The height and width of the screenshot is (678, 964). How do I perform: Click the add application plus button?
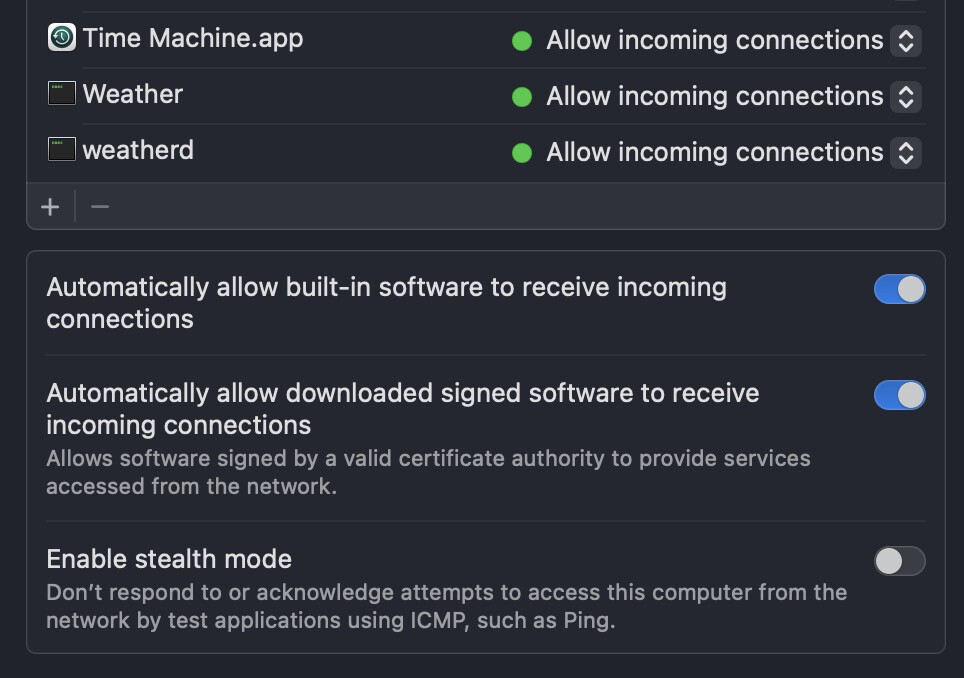pyautogui.click(x=50, y=207)
